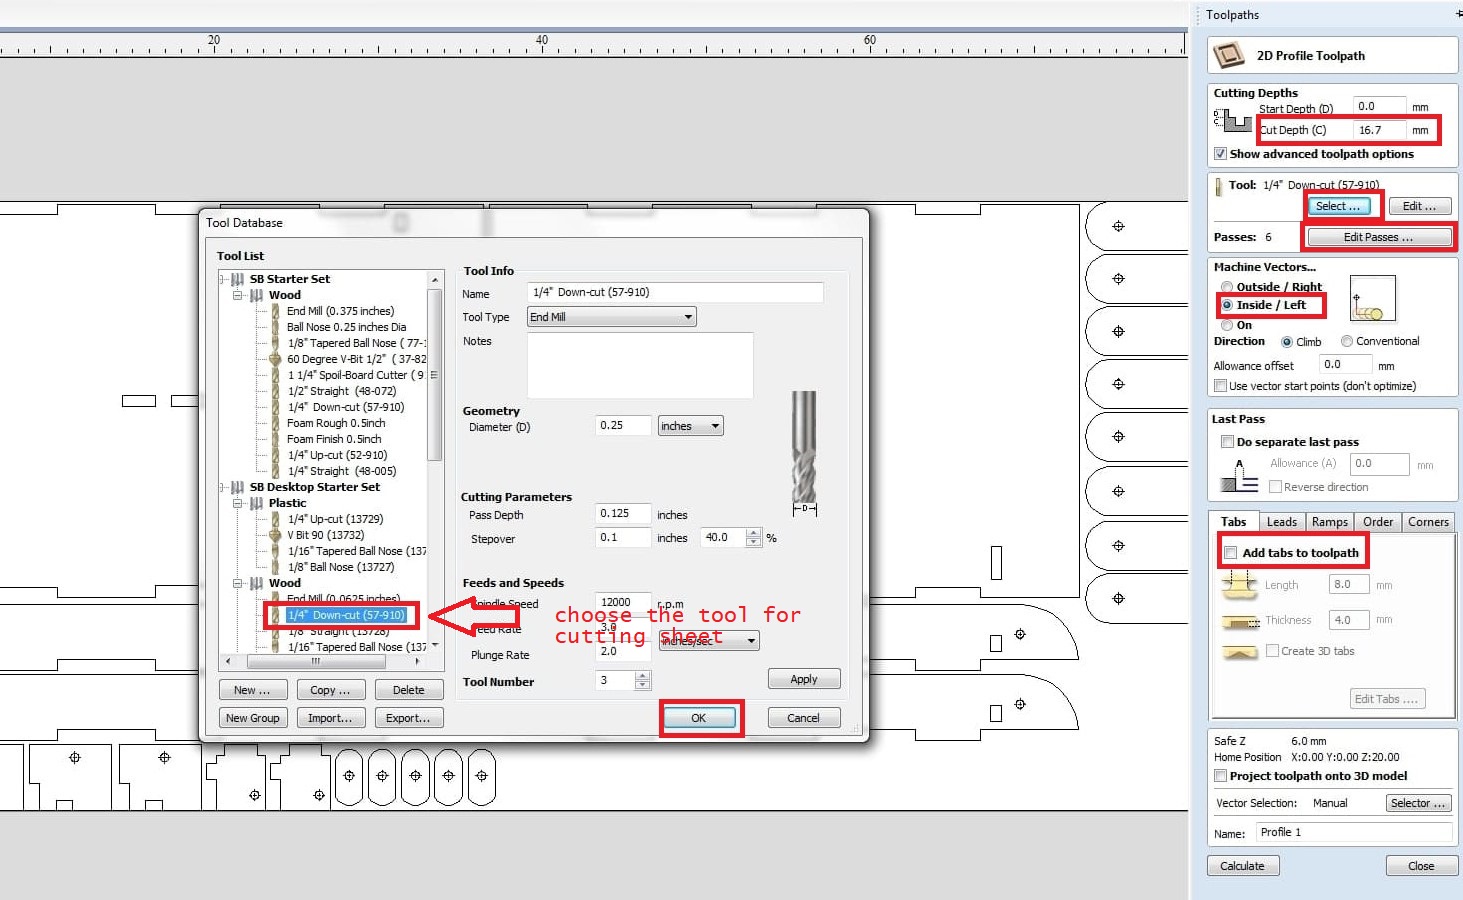Click the End Mill (0.375 inches) tool icon

click(275, 311)
